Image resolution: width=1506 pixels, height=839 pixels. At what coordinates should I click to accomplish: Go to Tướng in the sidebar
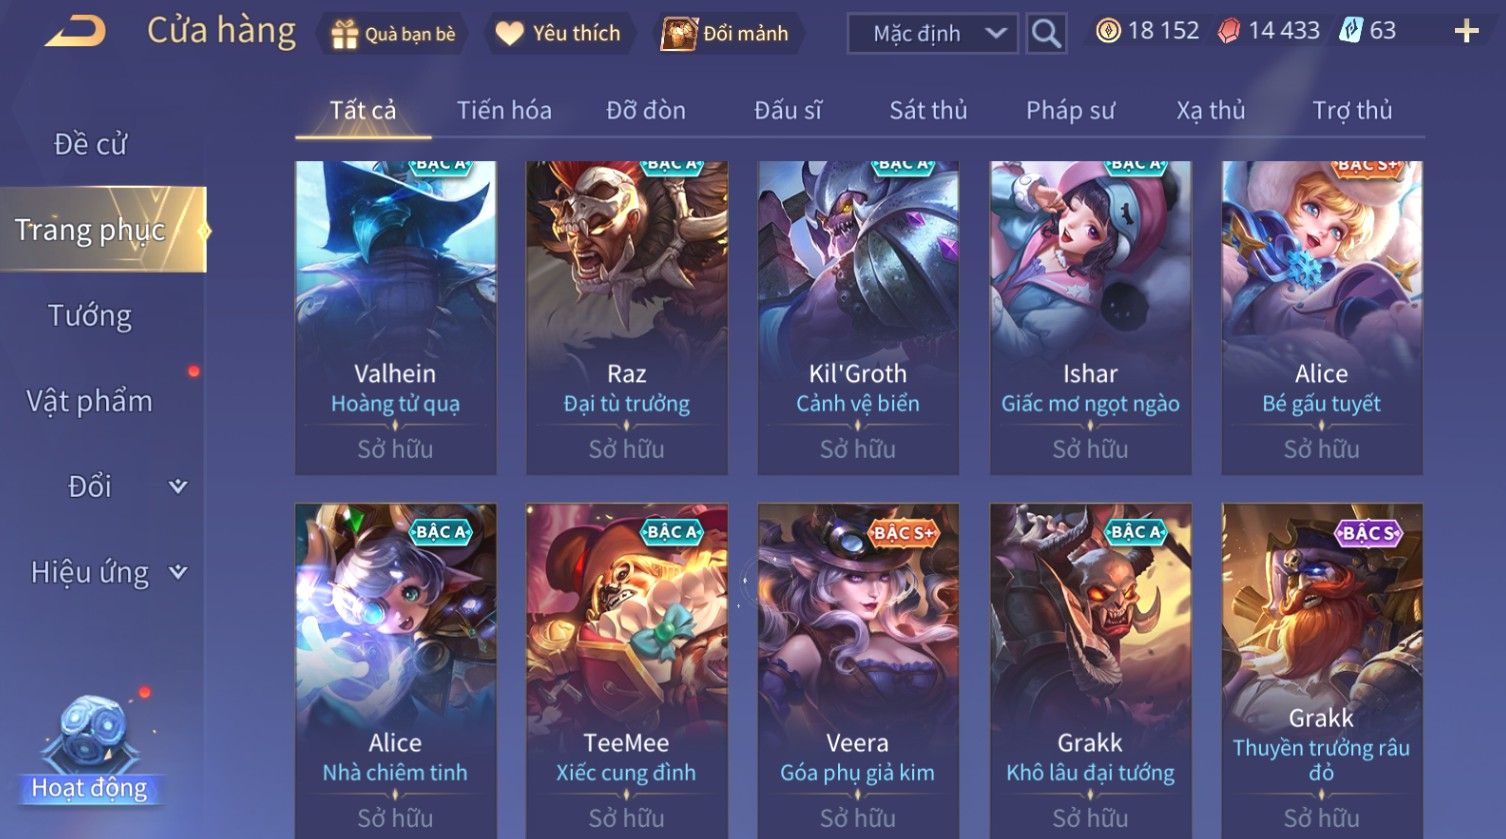pos(90,316)
